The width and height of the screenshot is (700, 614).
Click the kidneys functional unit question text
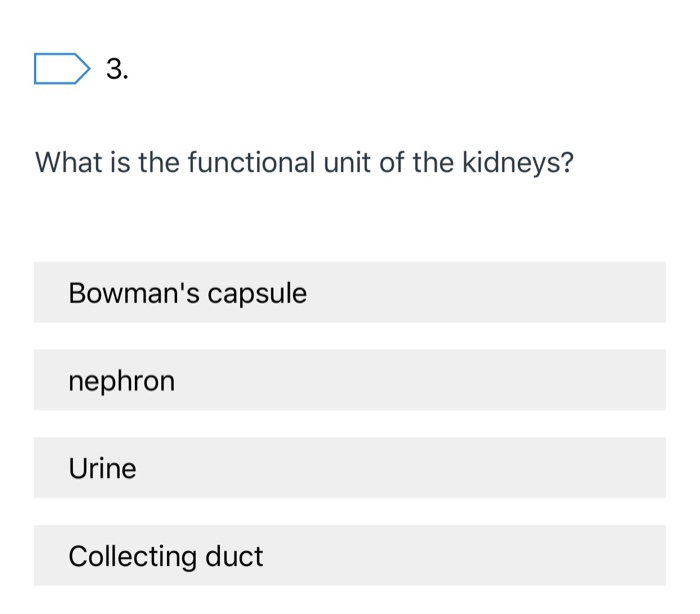coord(304,162)
